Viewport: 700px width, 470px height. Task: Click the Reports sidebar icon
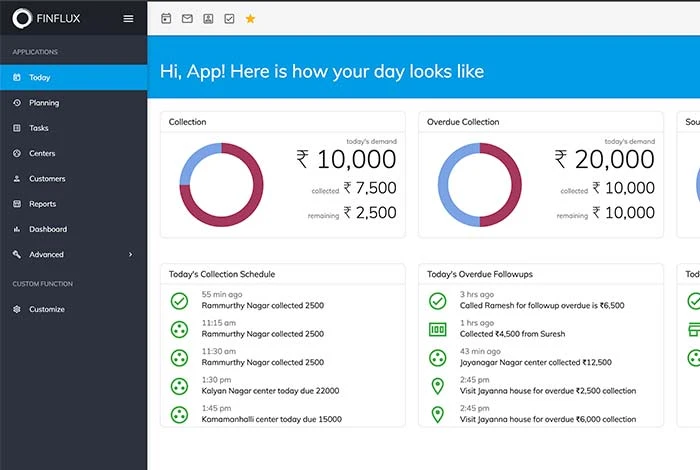(17, 204)
